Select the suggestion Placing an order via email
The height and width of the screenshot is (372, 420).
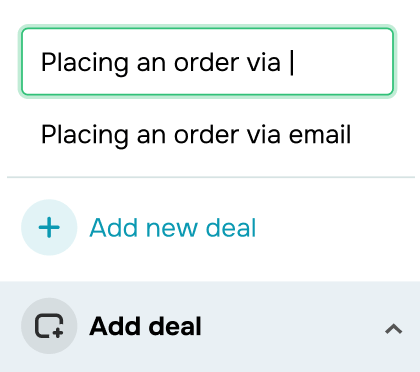196,135
